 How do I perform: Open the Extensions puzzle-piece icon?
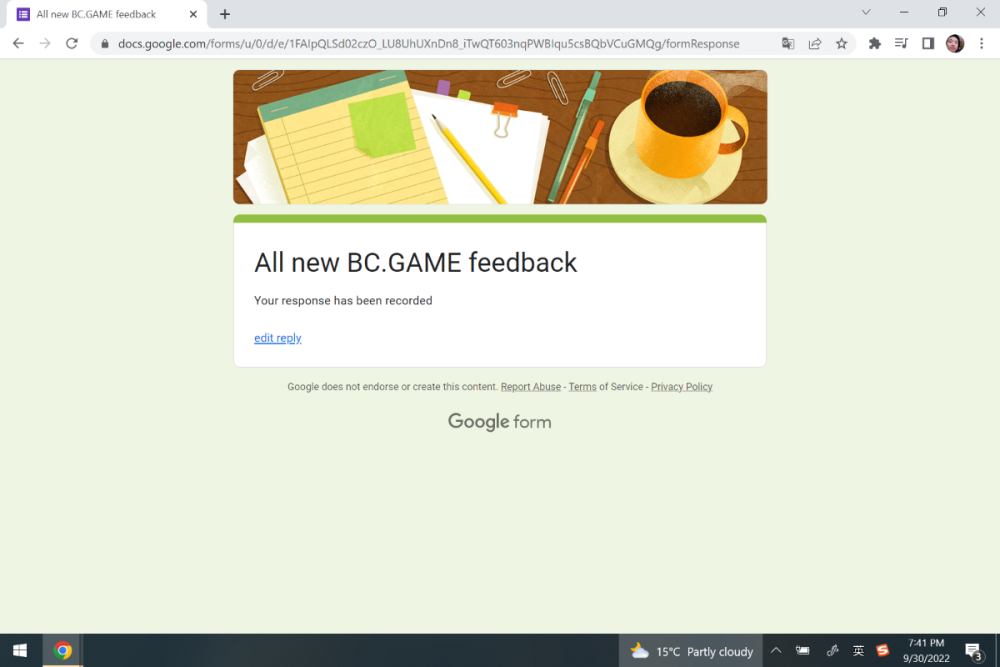(874, 44)
